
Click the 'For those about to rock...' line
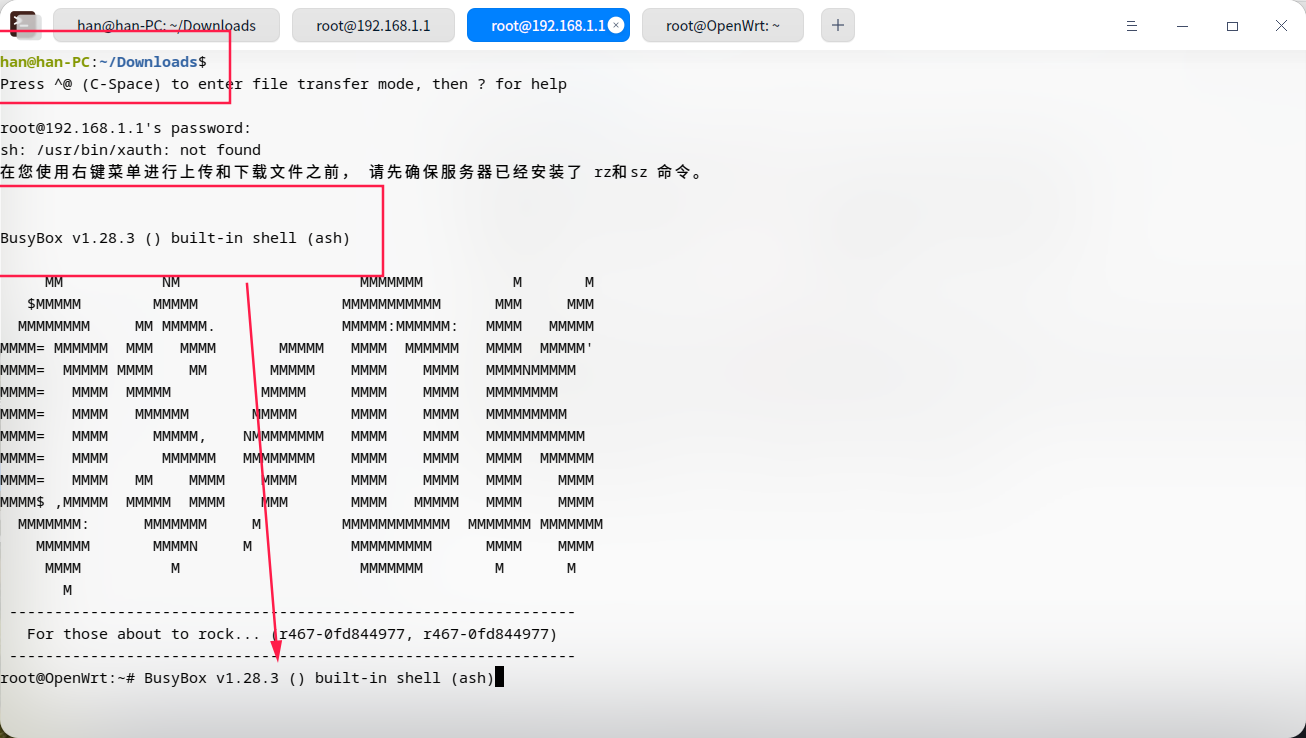click(292, 634)
